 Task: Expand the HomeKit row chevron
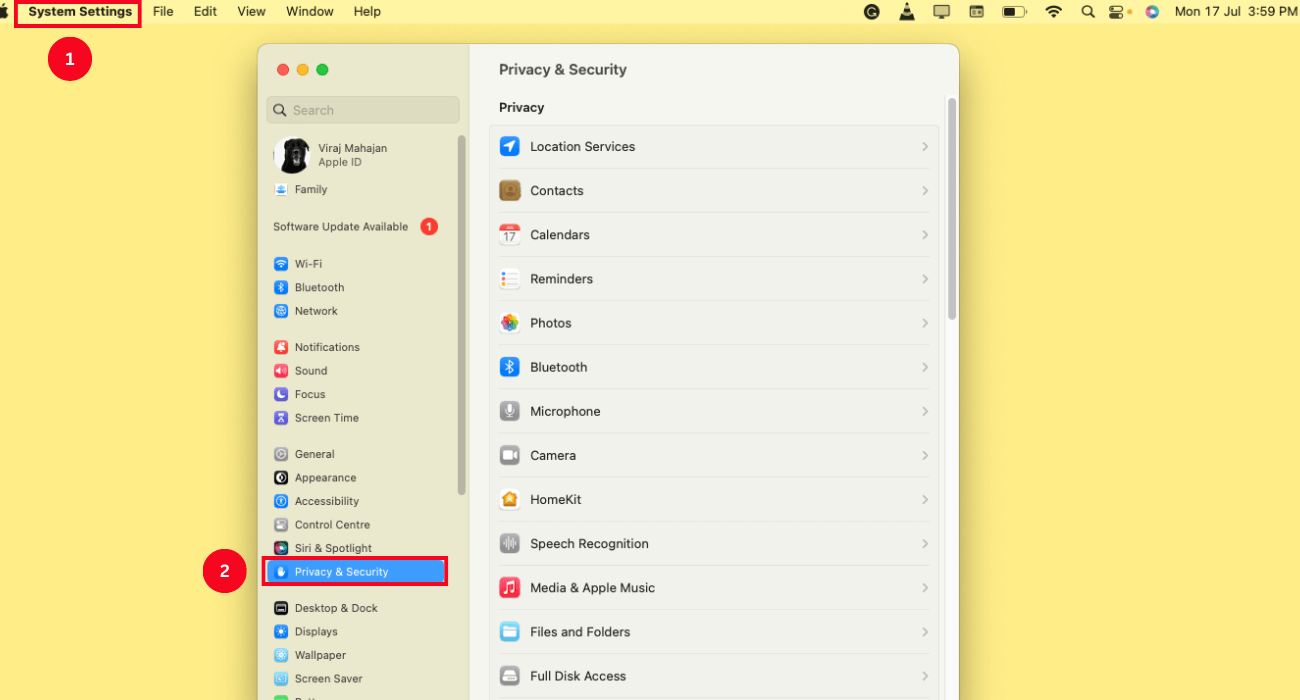925,499
